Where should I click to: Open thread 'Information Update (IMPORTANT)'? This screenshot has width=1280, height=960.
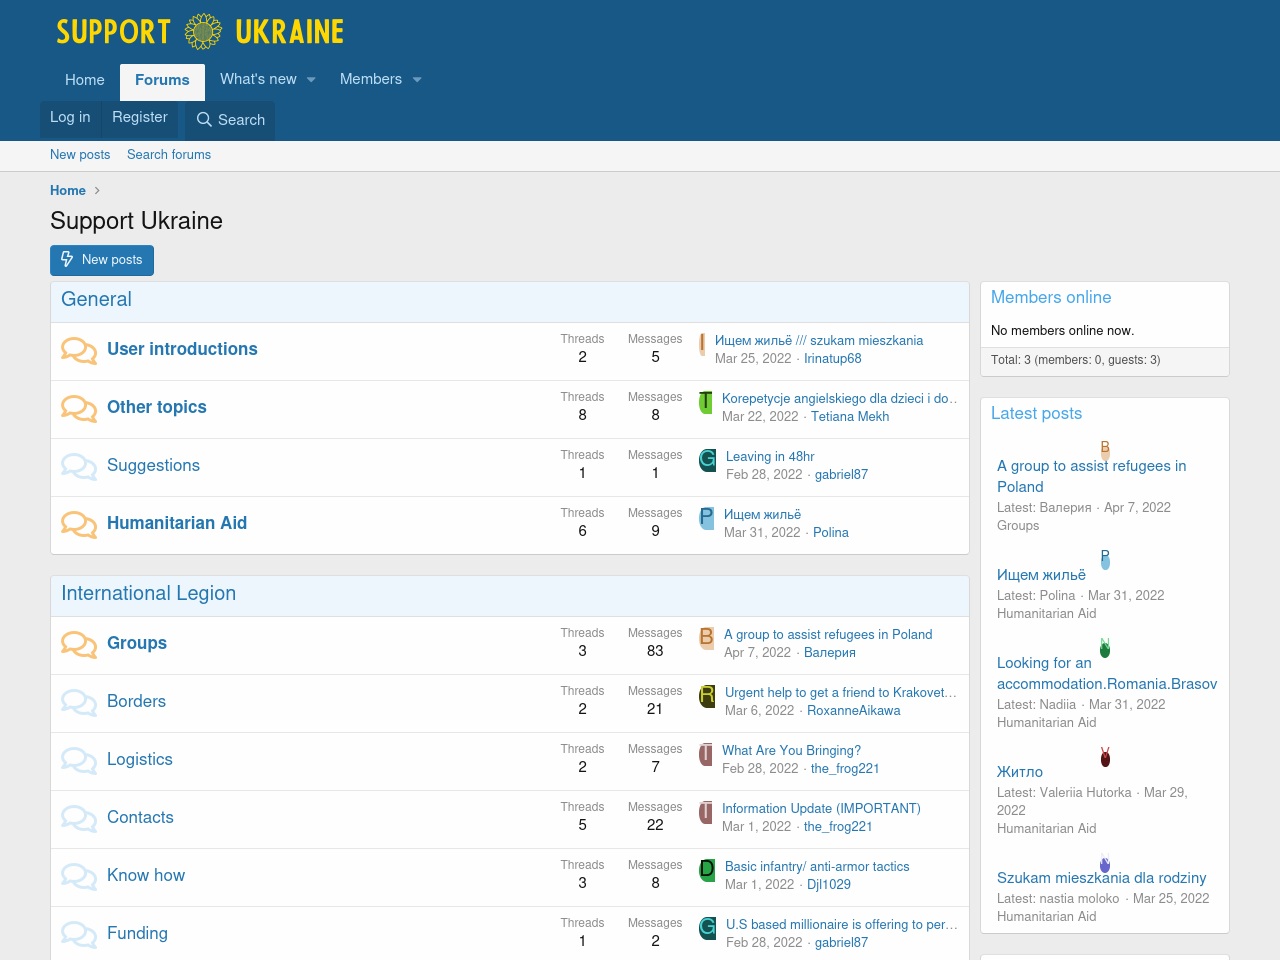point(821,809)
